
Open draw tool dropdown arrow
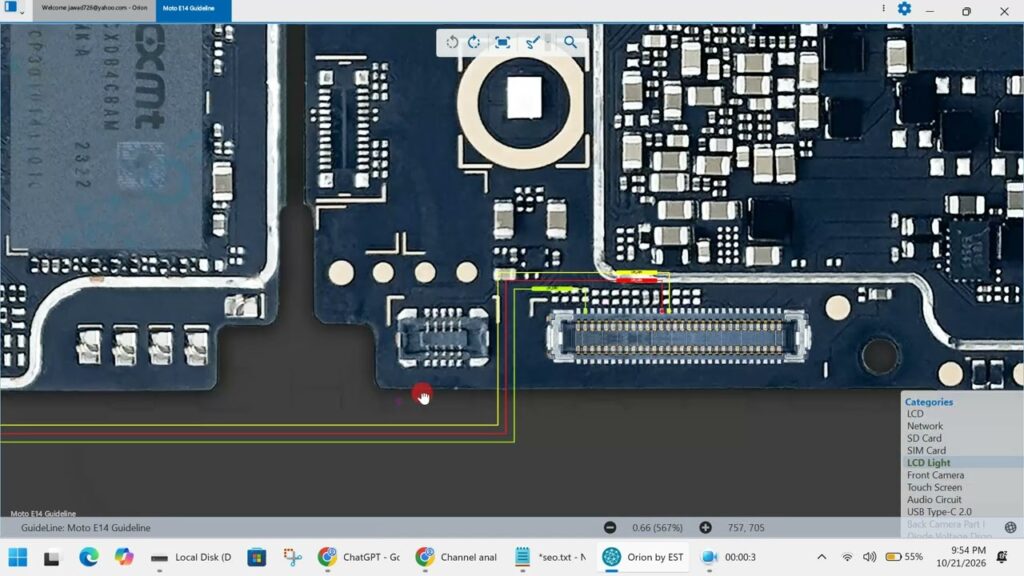pyautogui.click(x=547, y=42)
